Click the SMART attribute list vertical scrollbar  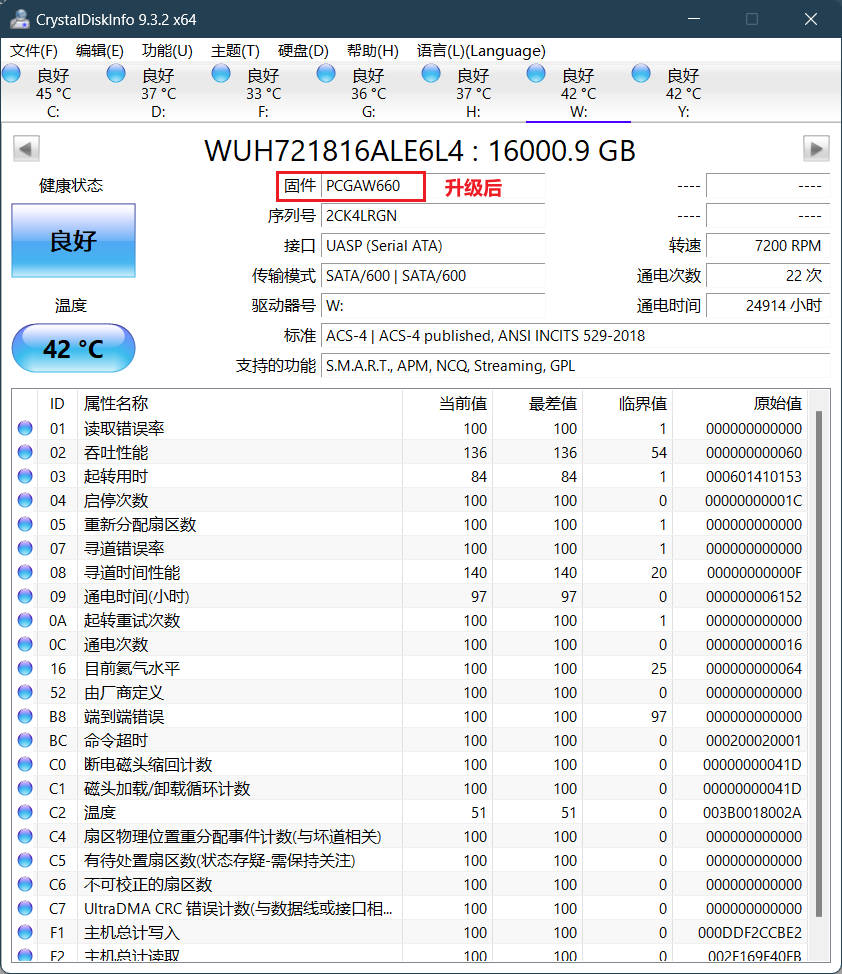coord(819,663)
